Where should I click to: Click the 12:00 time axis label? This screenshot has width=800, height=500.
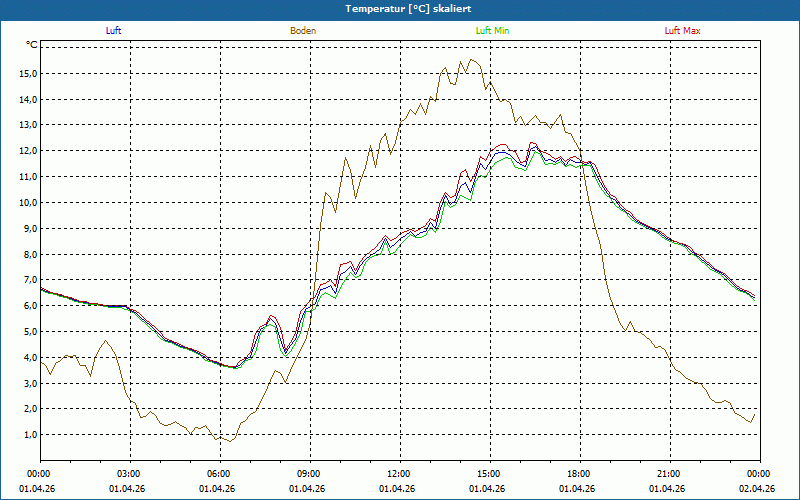click(399, 474)
